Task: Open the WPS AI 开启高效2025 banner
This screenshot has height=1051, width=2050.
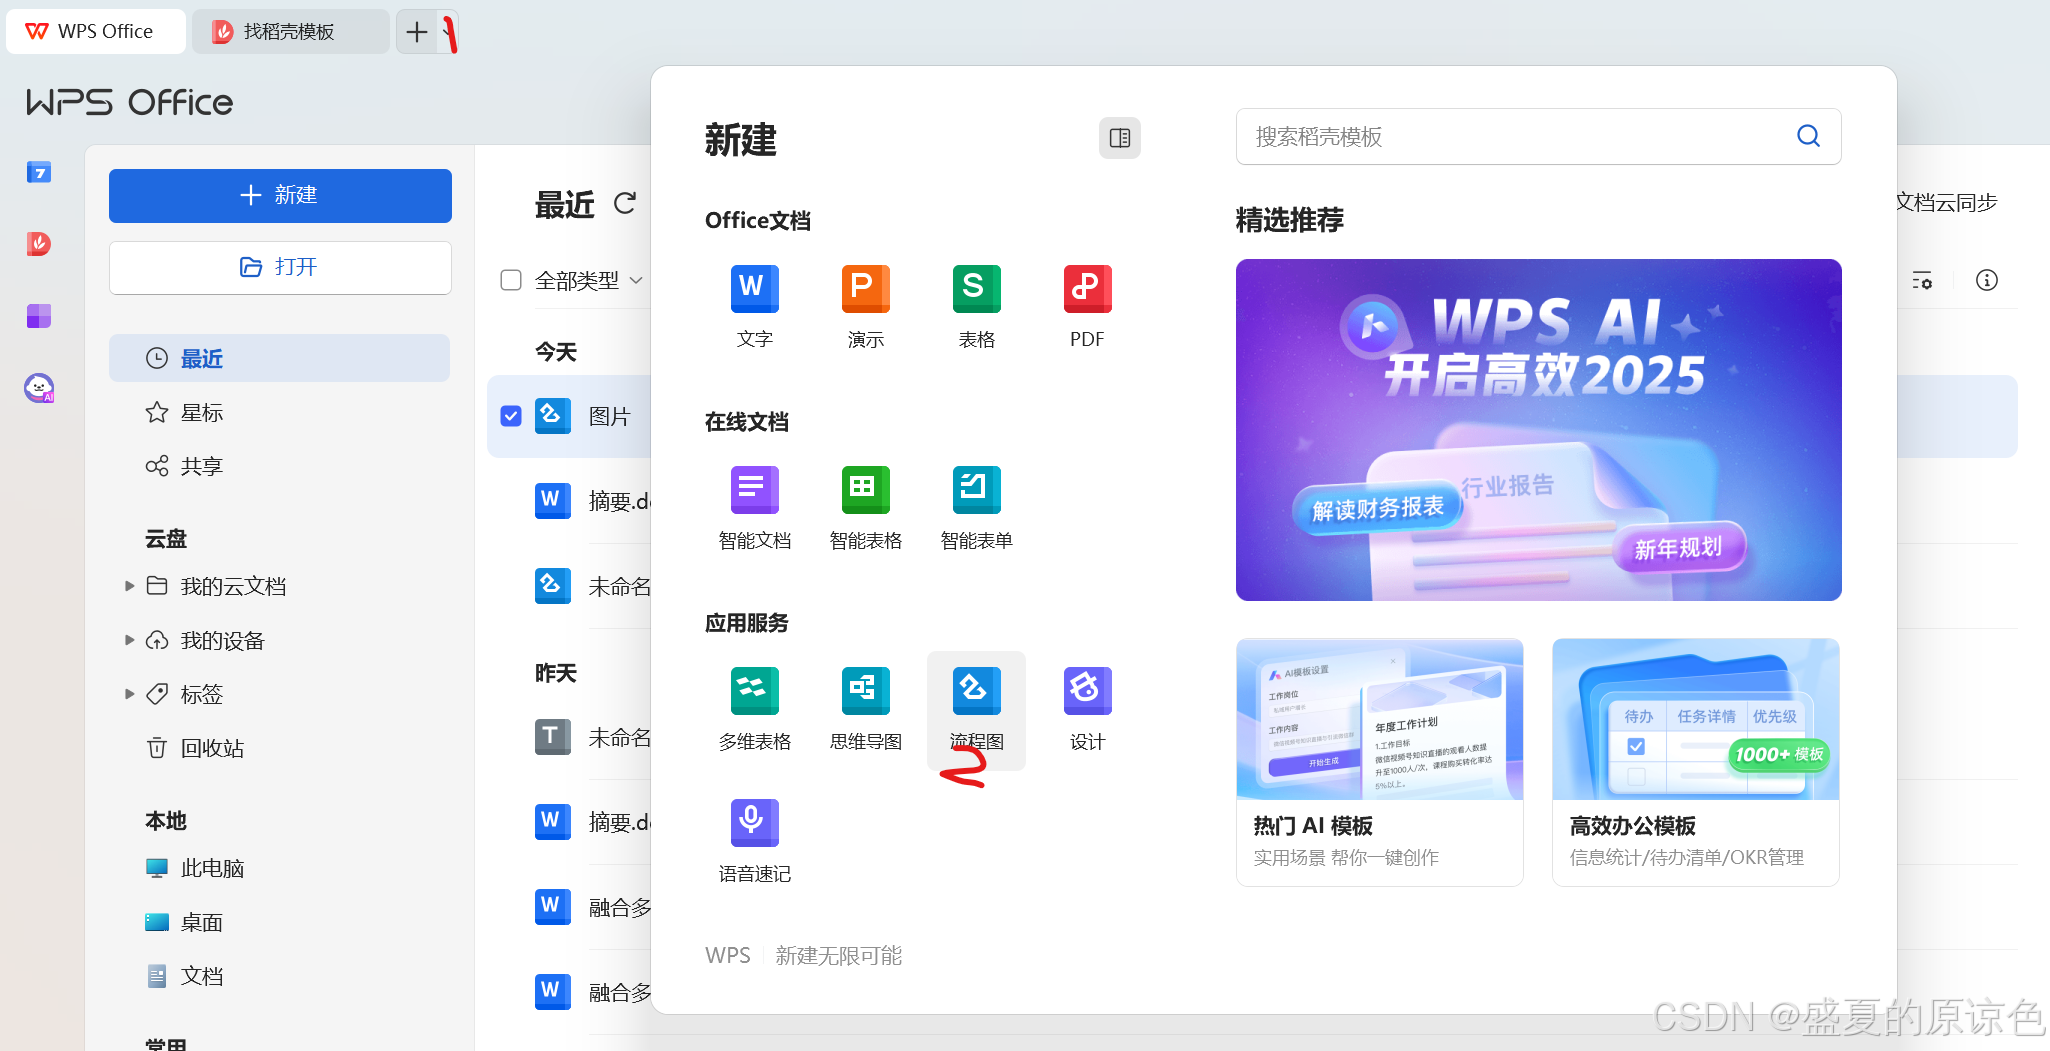Action: tap(1538, 430)
